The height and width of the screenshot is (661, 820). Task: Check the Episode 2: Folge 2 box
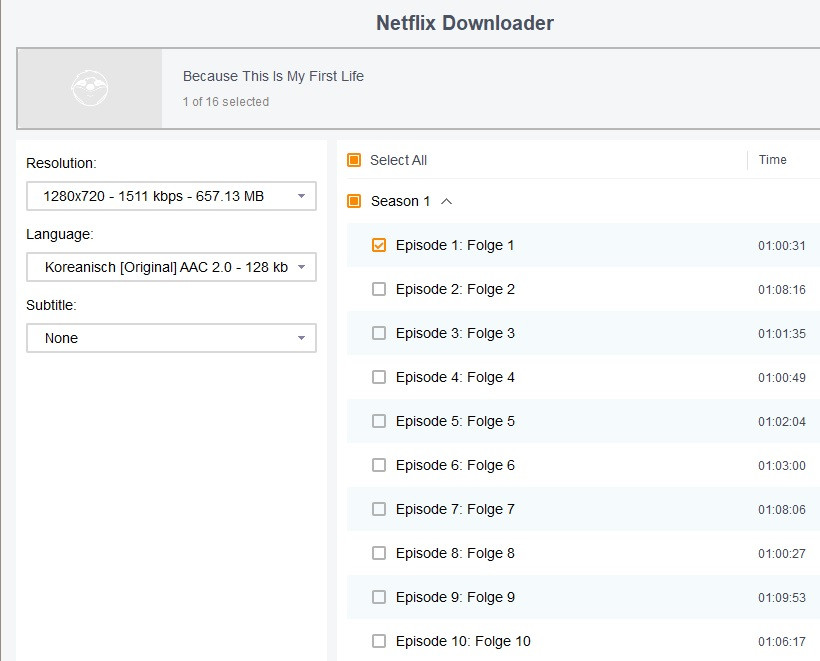379,289
